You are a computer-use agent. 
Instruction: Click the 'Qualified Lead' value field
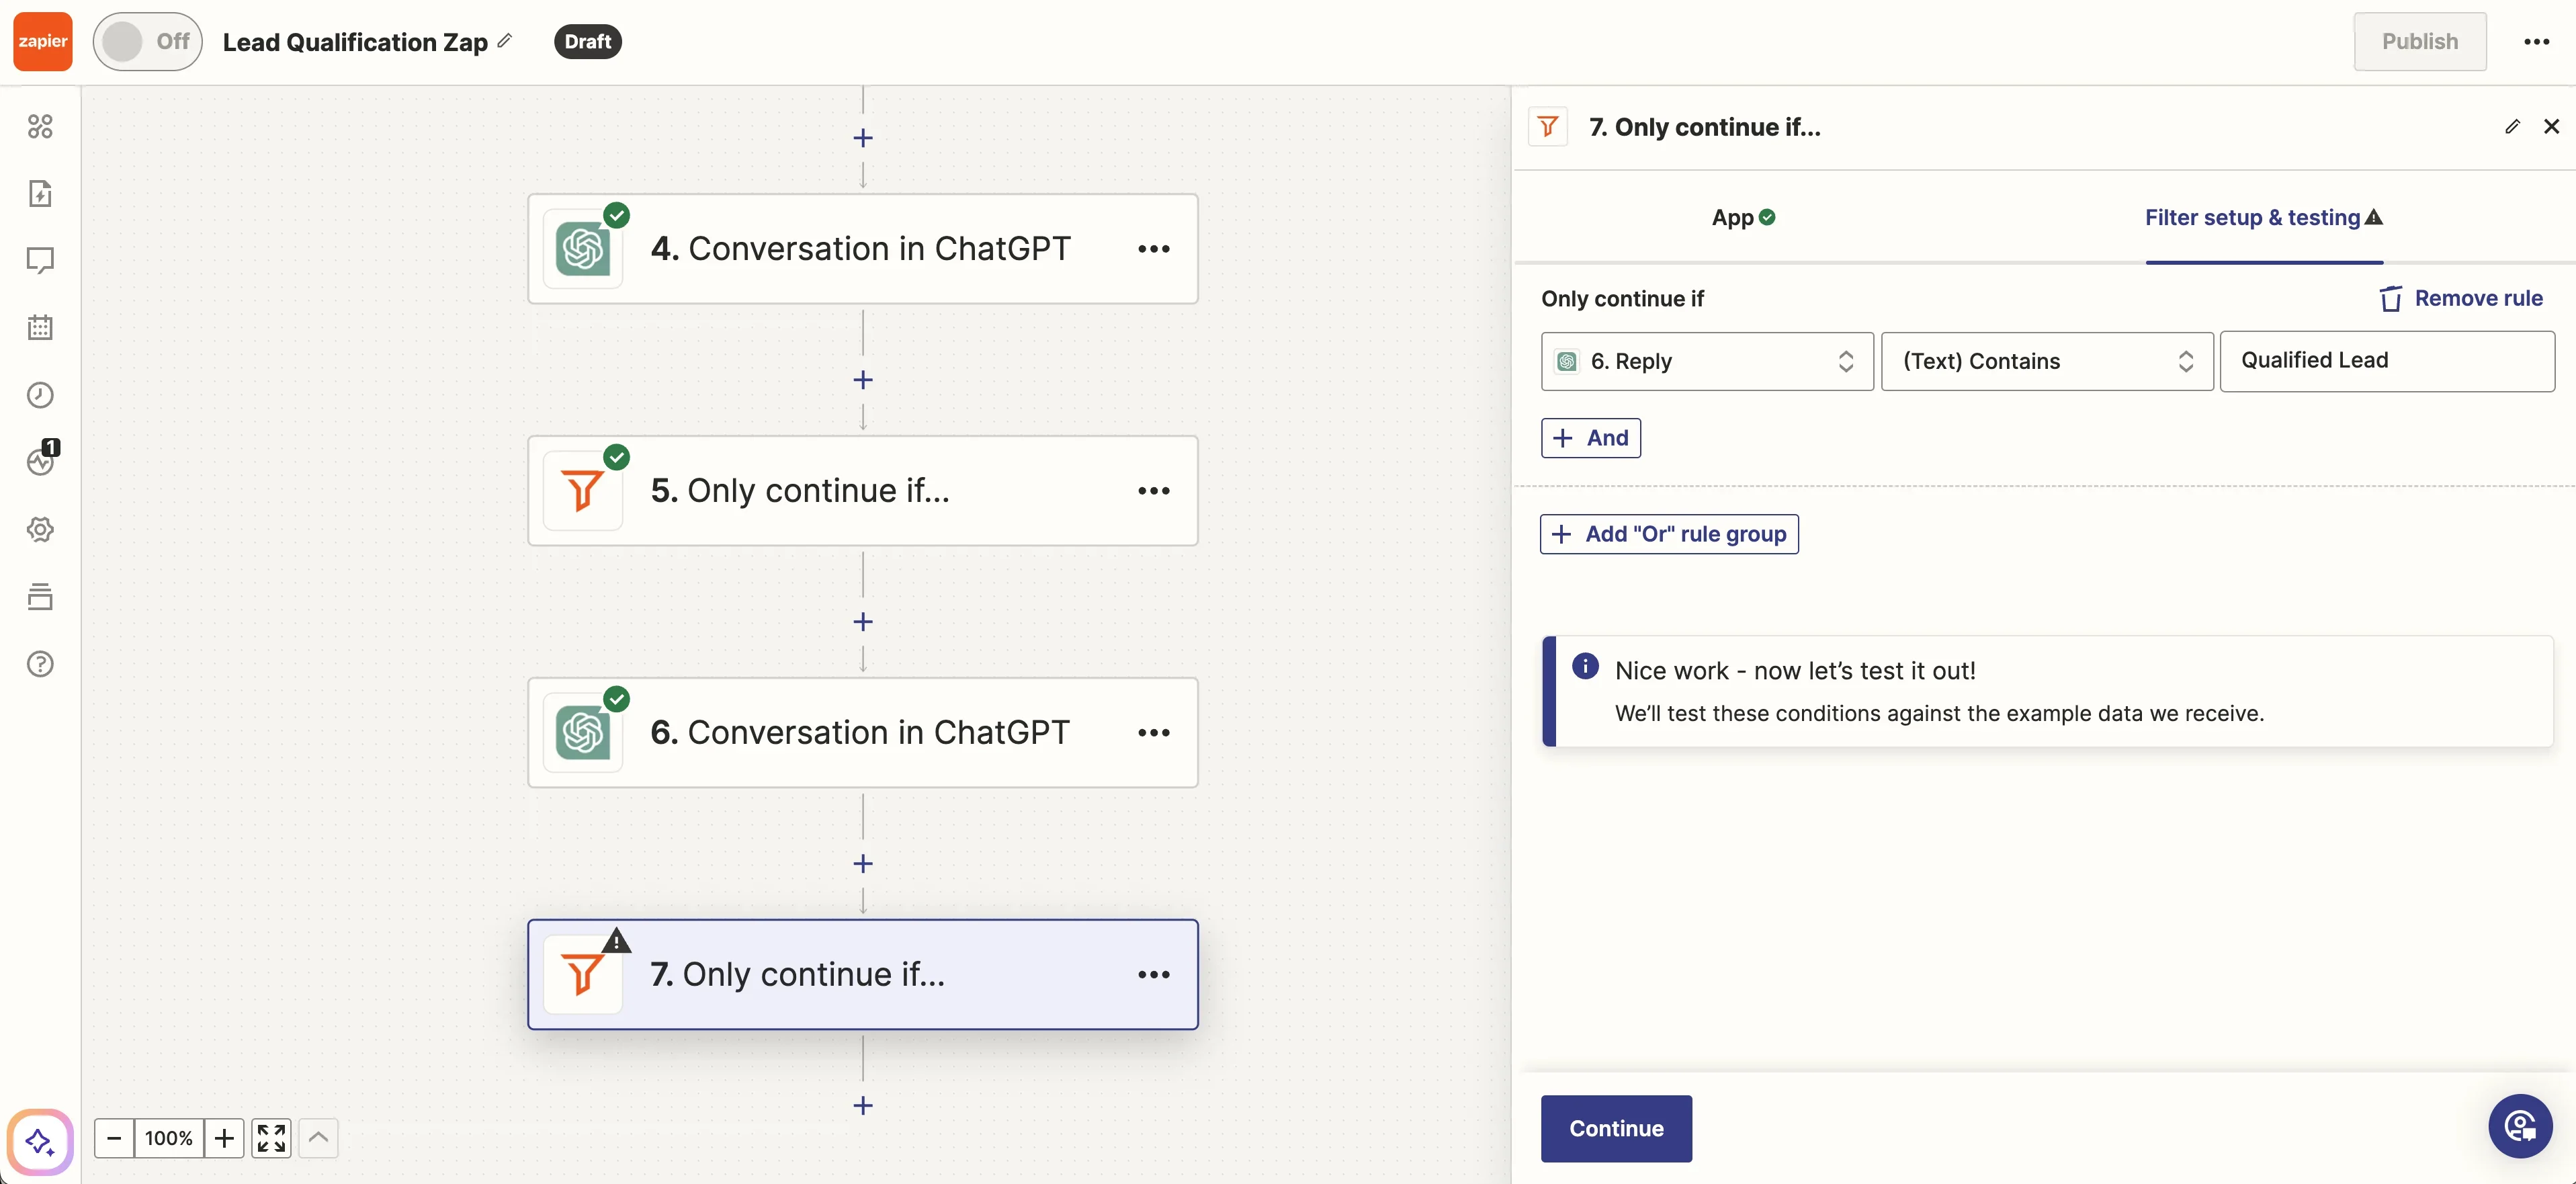click(2386, 361)
